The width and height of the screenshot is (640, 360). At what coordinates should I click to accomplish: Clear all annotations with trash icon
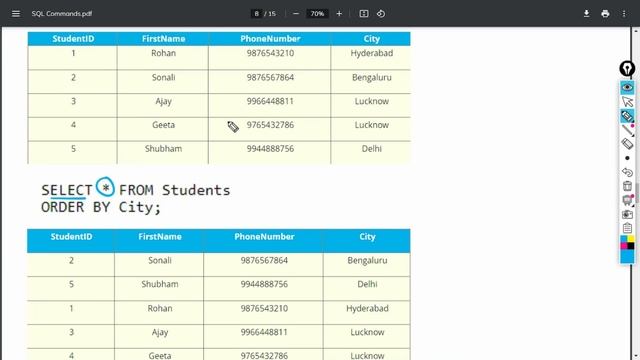[x=627, y=186]
